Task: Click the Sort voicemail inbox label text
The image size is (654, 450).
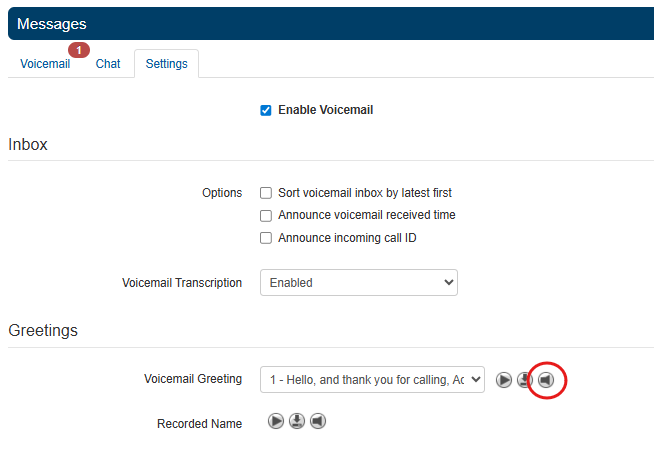Action: (365, 193)
